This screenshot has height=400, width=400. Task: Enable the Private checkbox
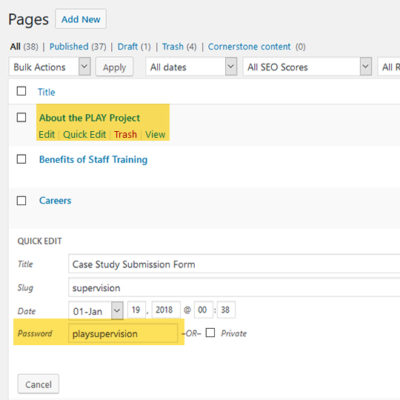point(210,333)
